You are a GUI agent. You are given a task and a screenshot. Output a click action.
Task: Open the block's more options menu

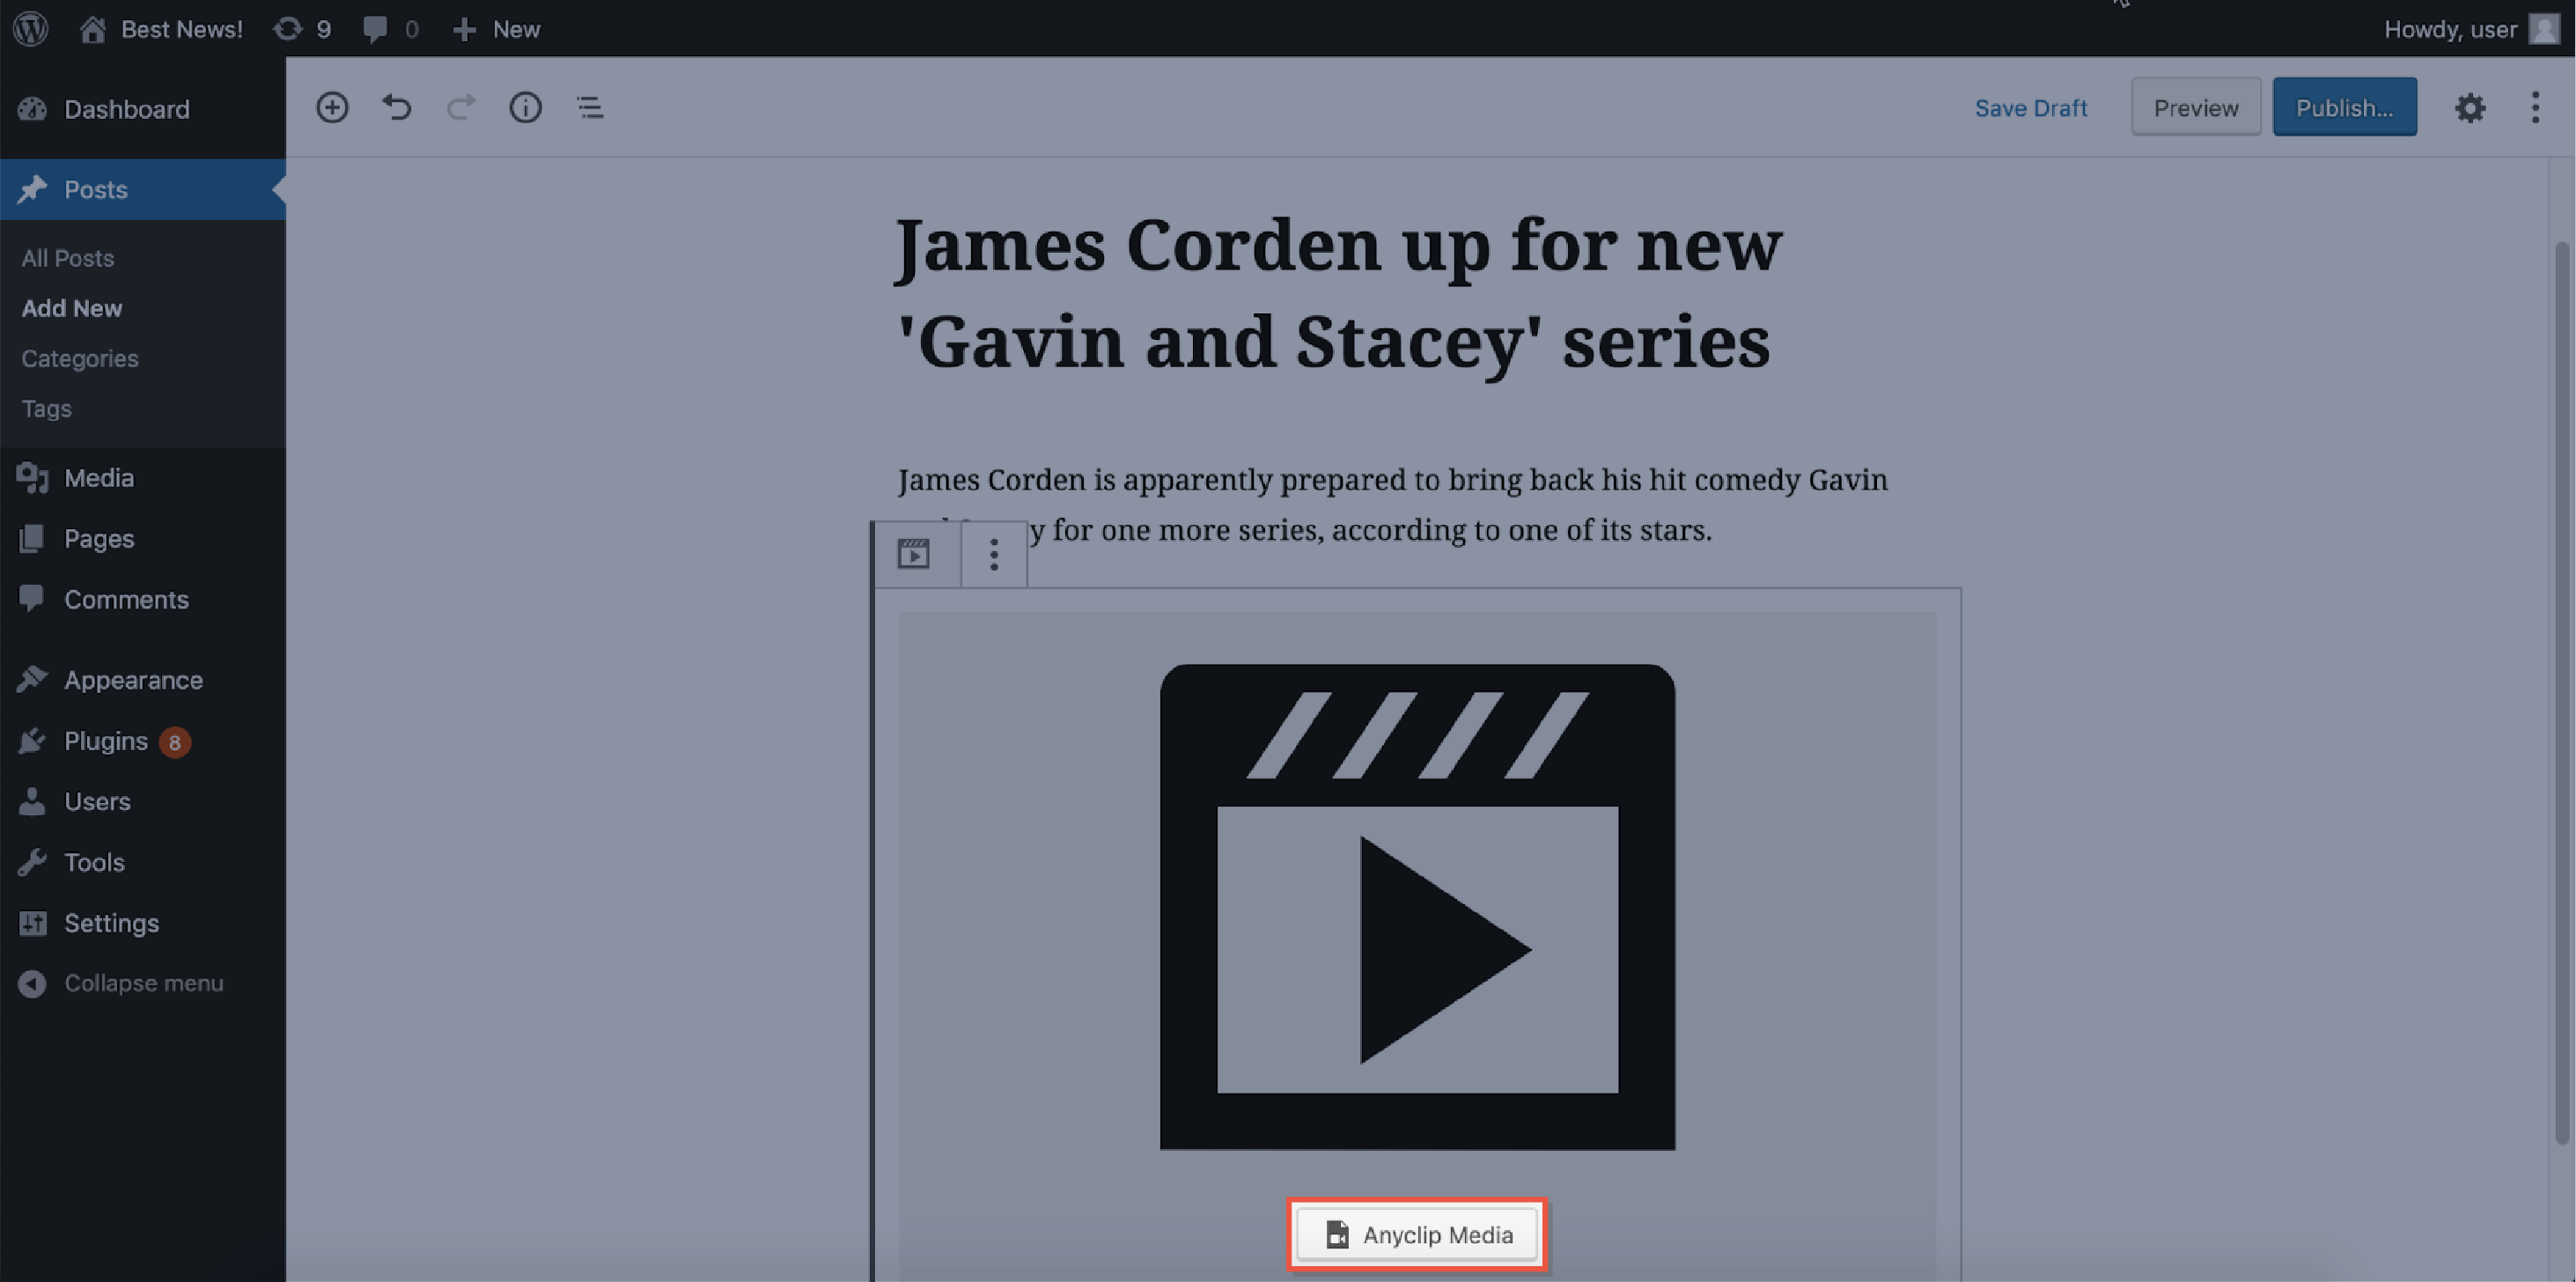coord(994,554)
